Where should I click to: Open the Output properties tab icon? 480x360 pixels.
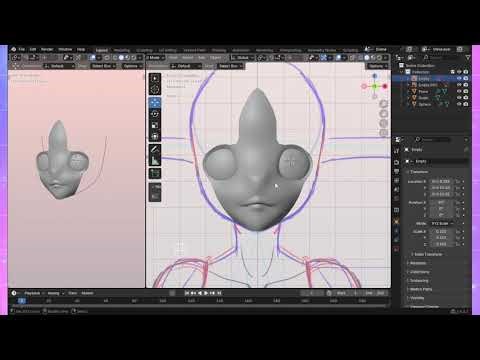click(x=396, y=171)
